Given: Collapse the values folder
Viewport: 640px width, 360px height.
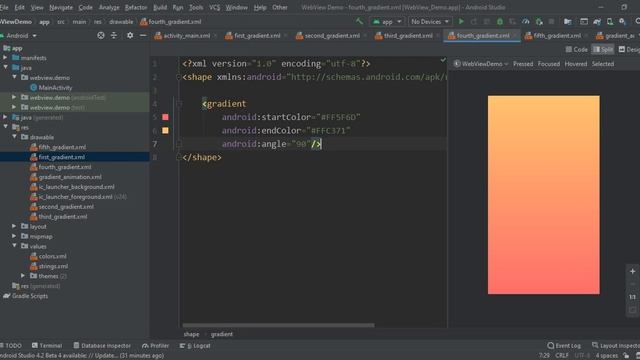Looking at the screenshot, I should click(x=15, y=246).
